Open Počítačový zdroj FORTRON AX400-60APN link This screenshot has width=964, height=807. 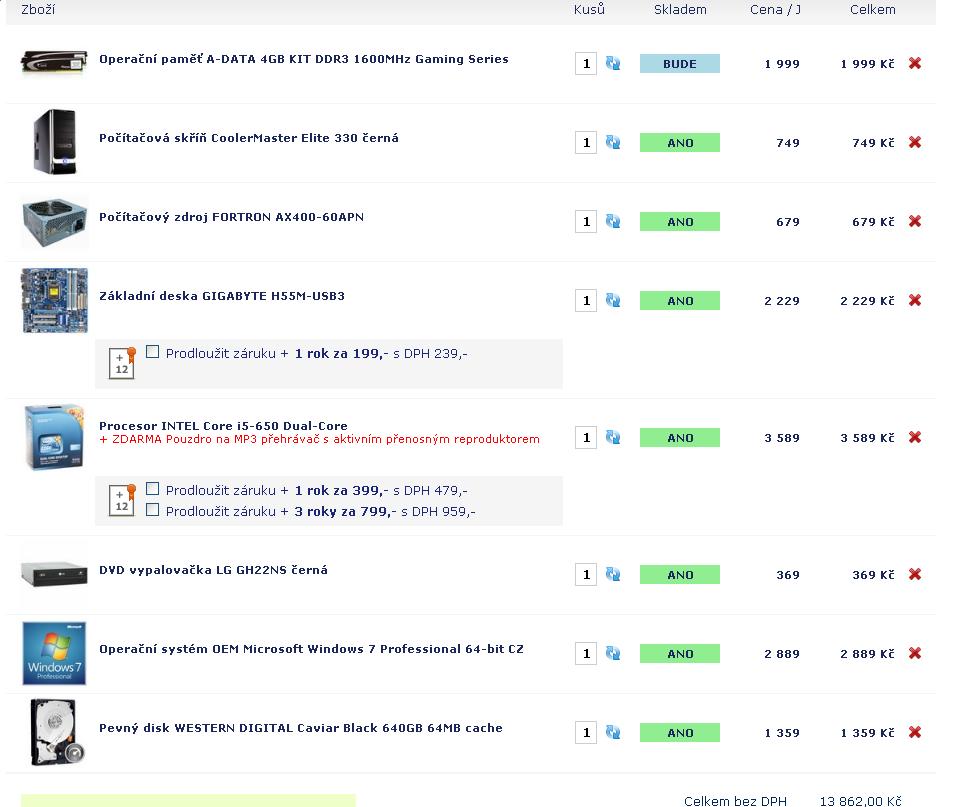[231, 218]
